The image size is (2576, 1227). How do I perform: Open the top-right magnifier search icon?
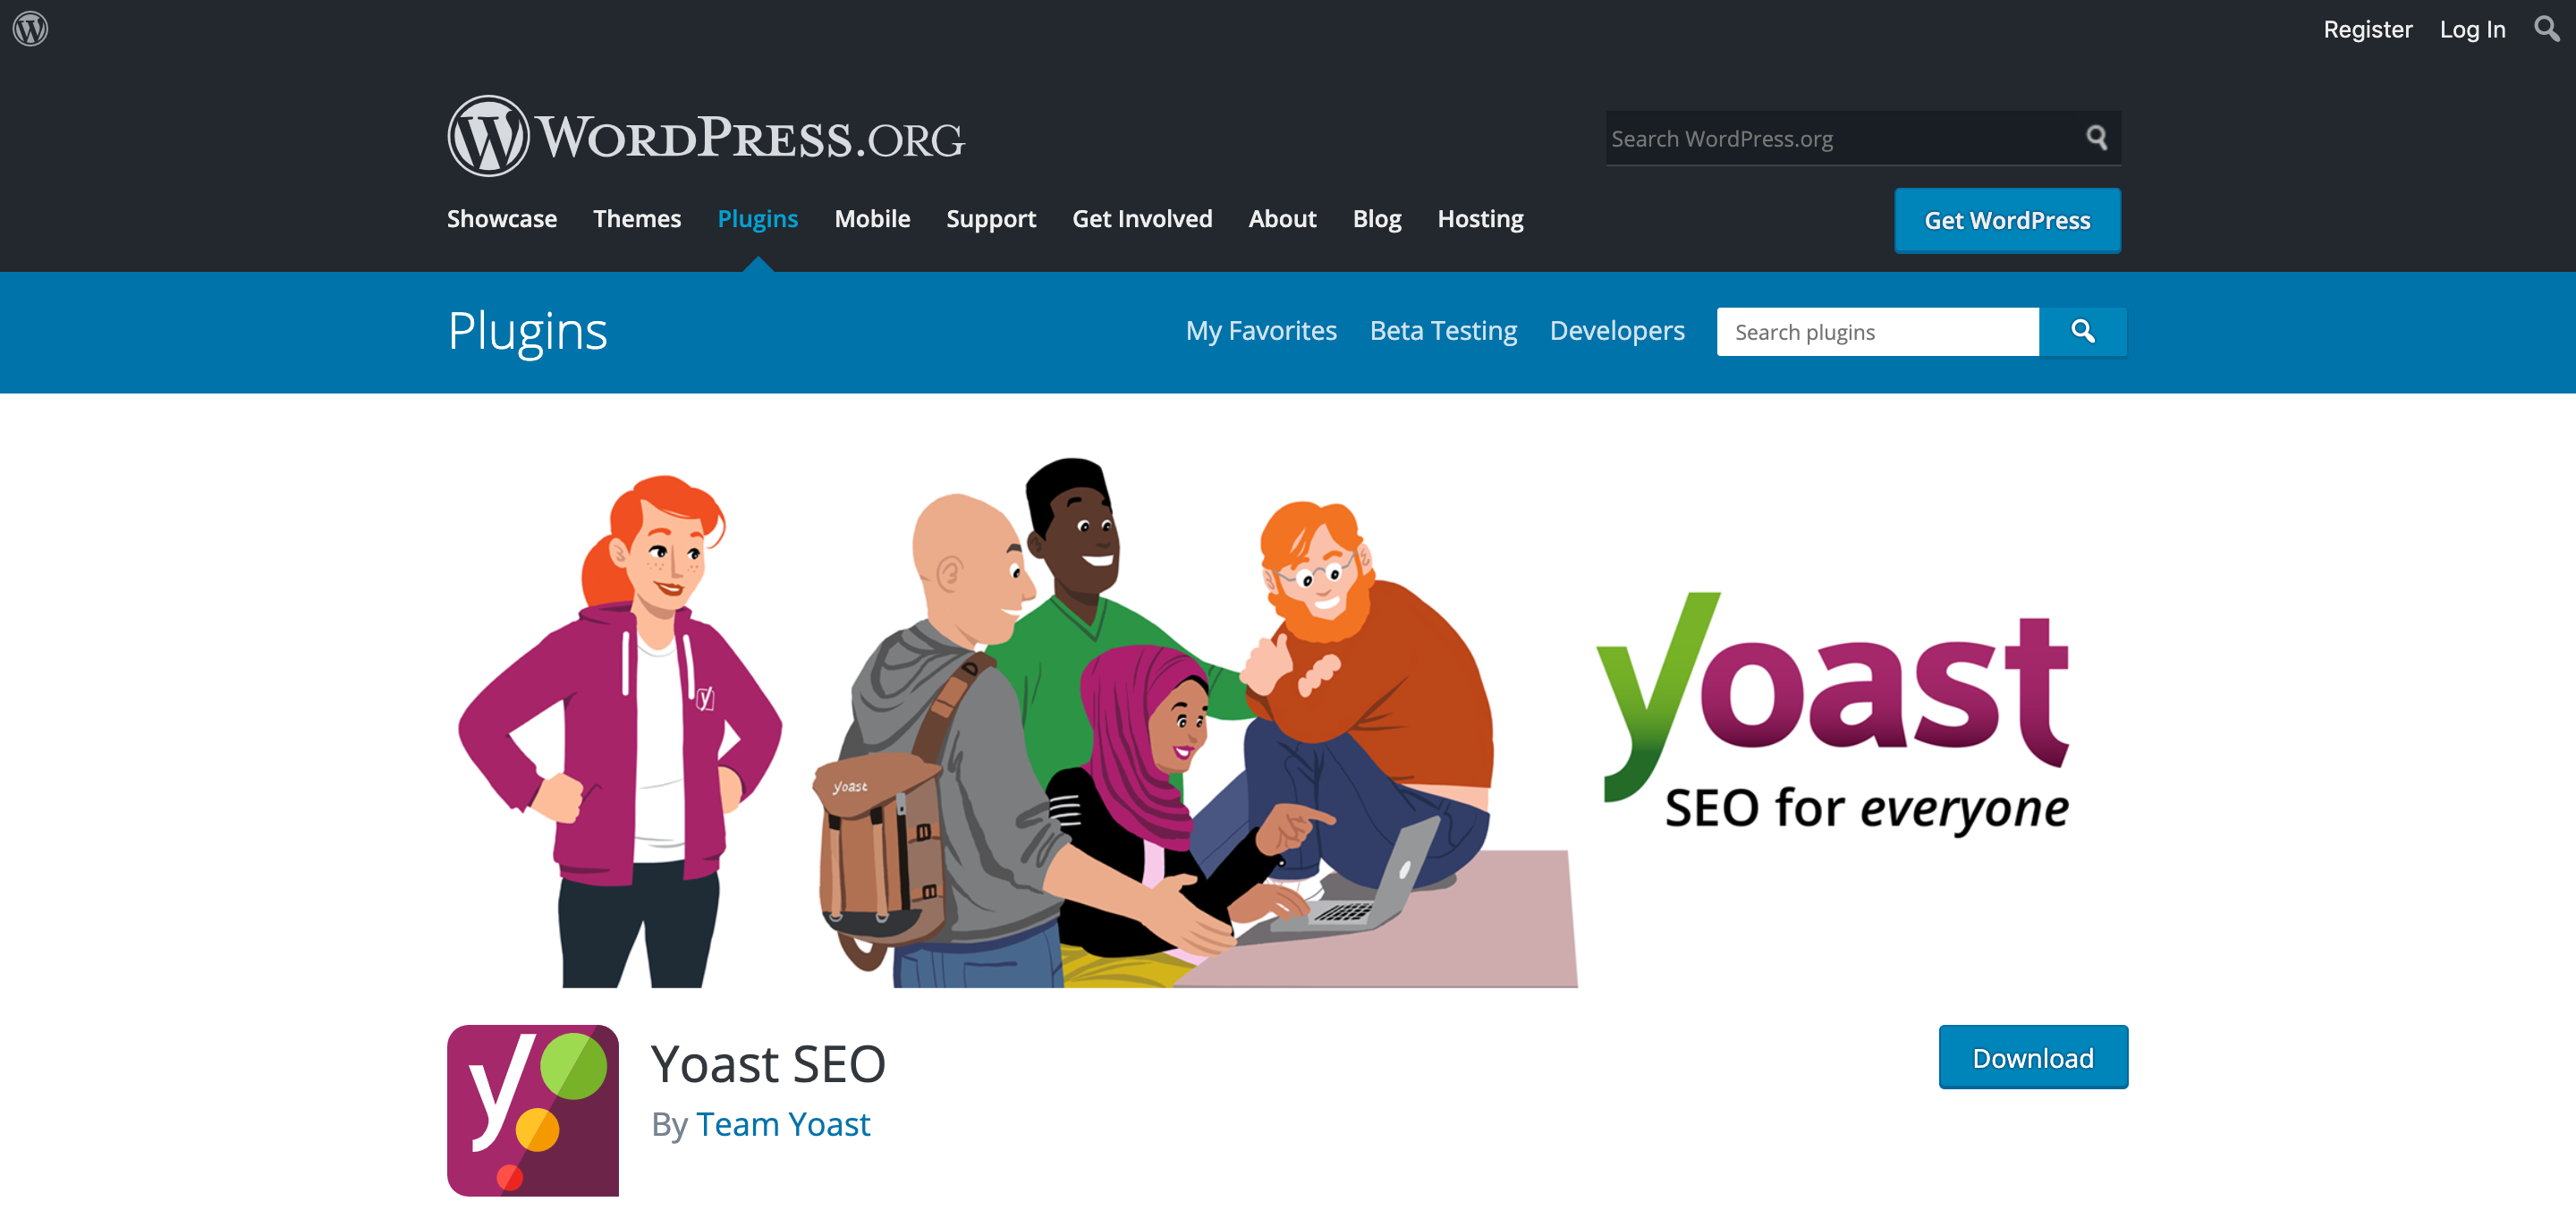tap(2547, 28)
